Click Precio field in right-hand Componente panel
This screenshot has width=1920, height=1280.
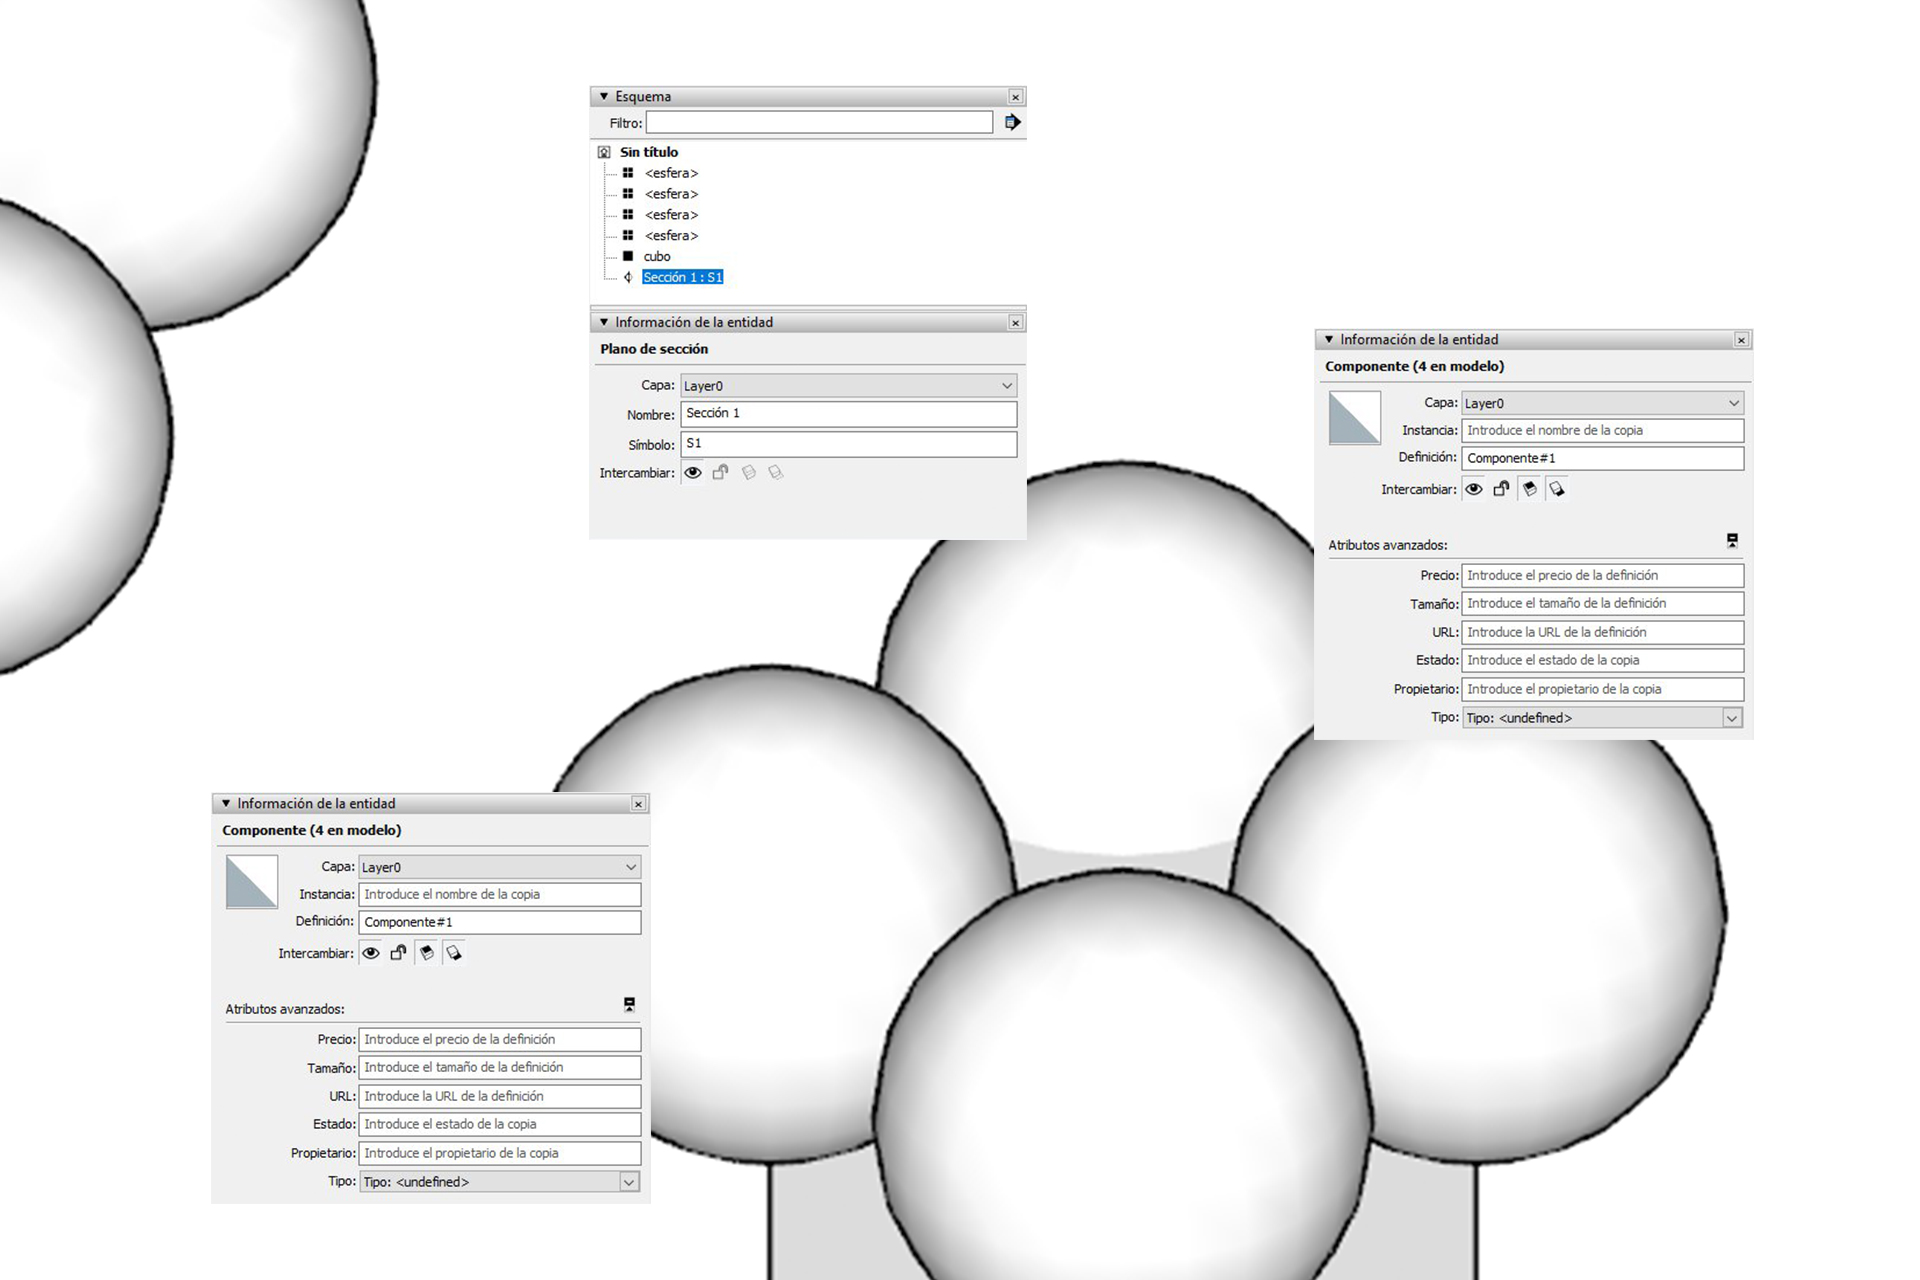(1602, 575)
